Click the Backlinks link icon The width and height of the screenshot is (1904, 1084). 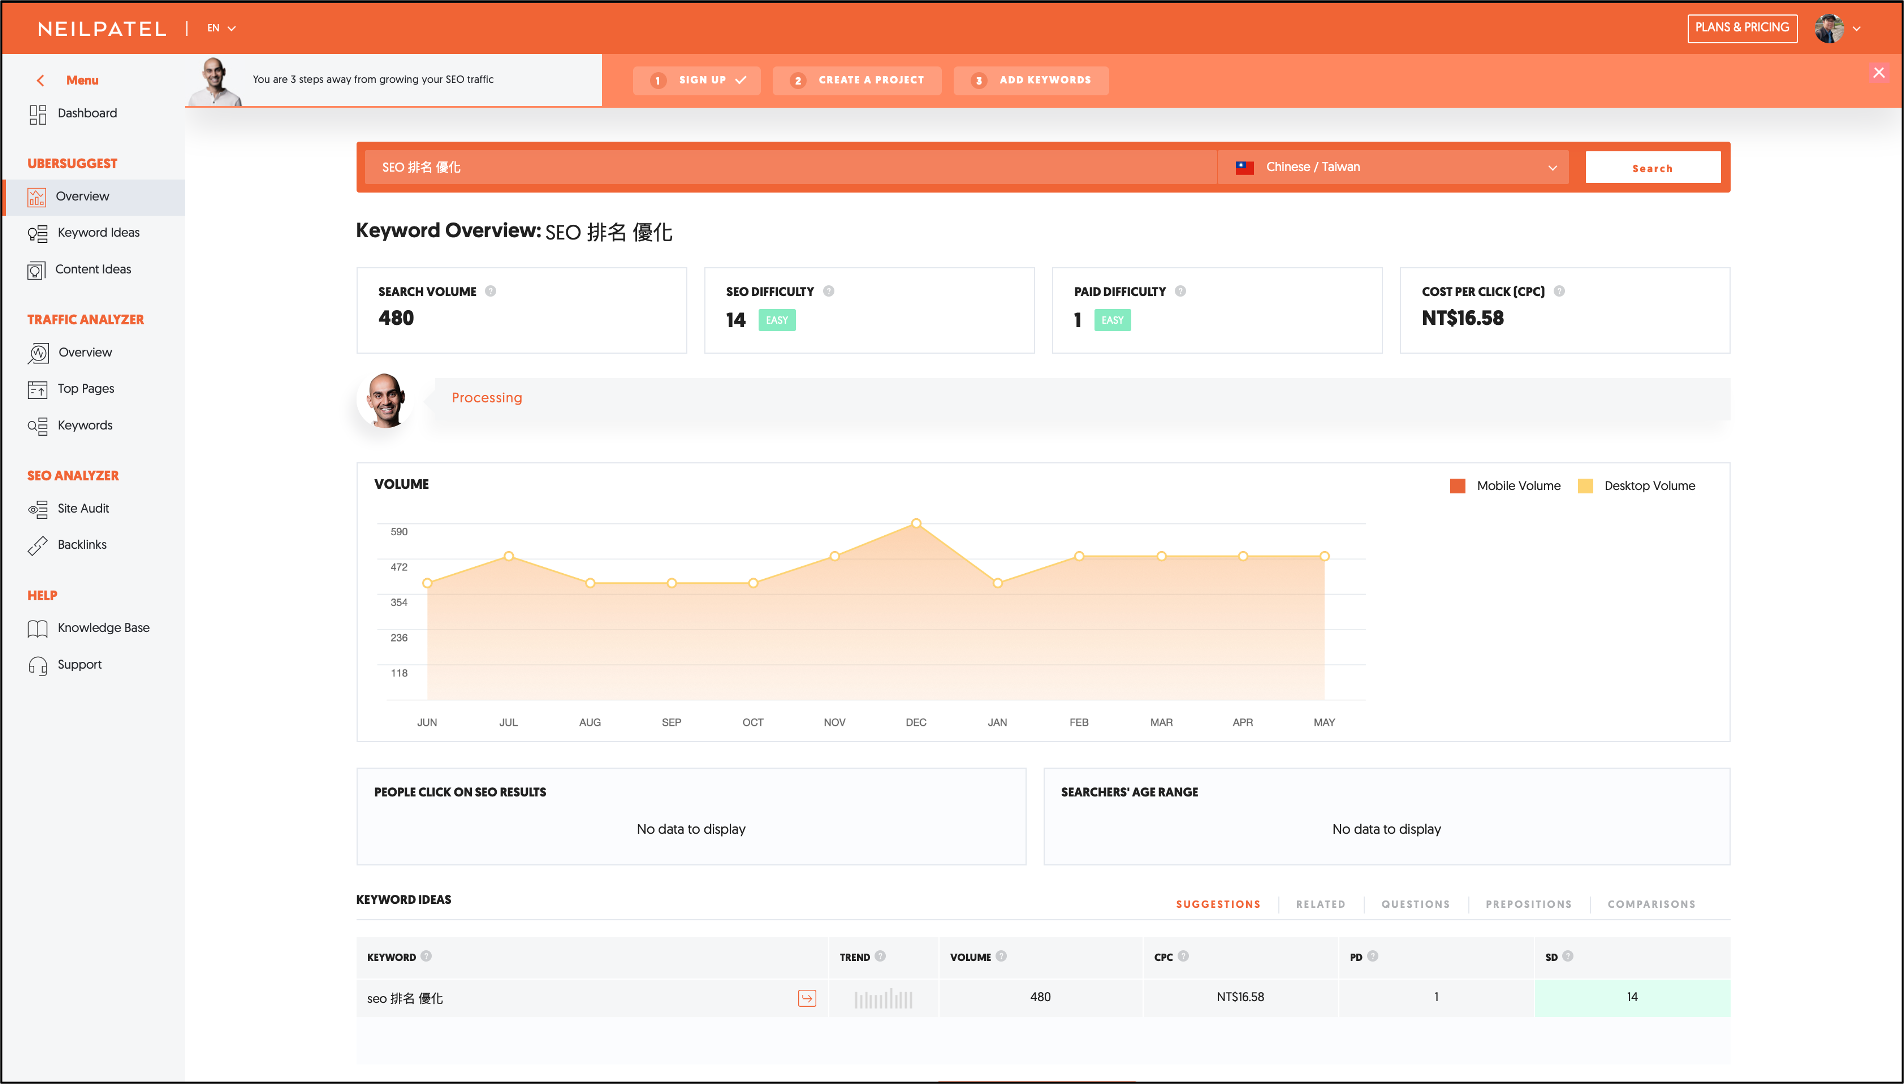click(38, 546)
